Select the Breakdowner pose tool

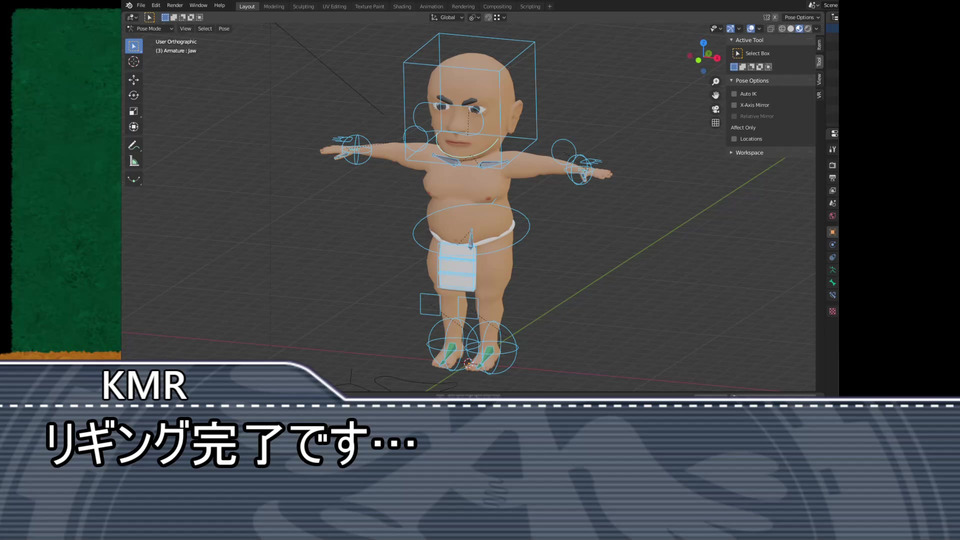(x=133, y=179)
